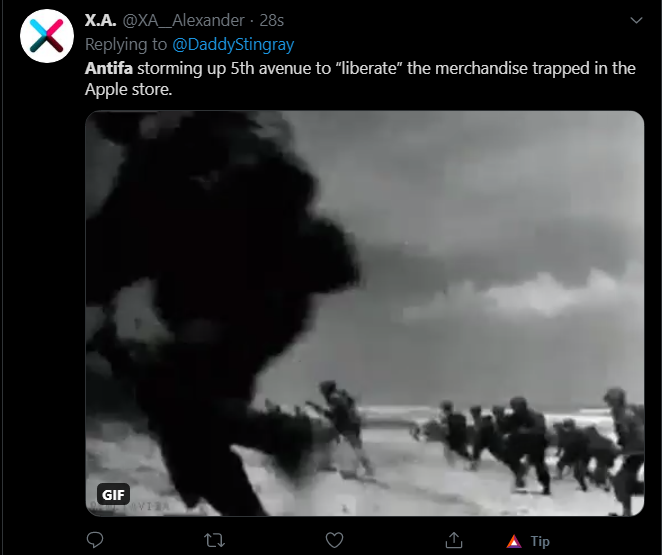
Task: Open the @XA__Alexander handle link
Action: (x=184, y=20)
